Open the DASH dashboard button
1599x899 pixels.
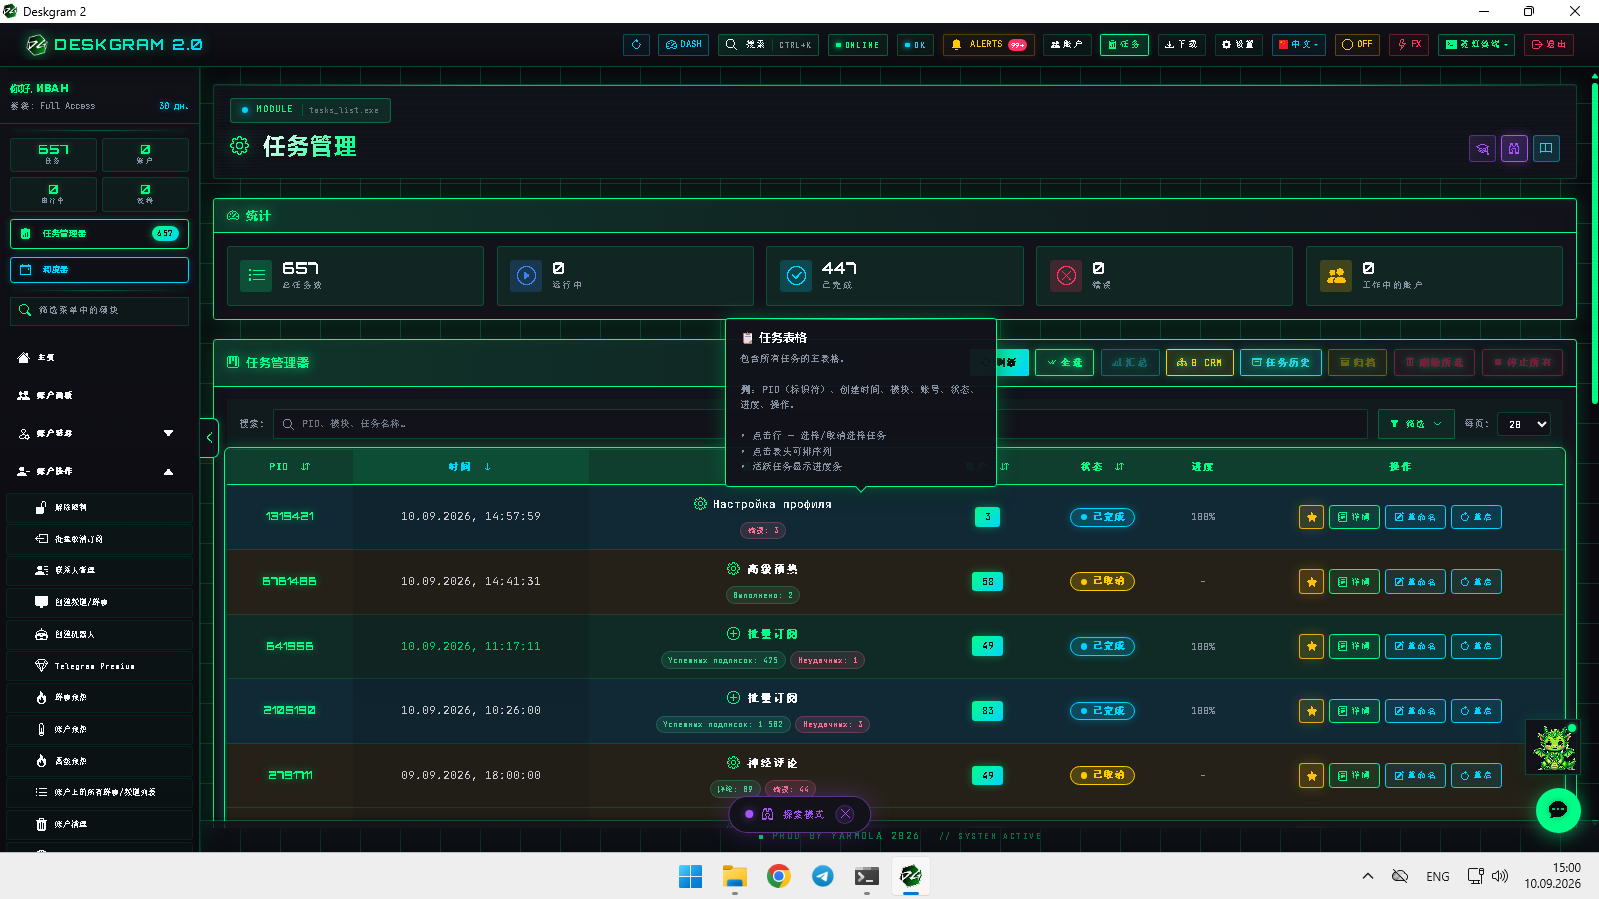pyautogui.click(x=683, y=45)
